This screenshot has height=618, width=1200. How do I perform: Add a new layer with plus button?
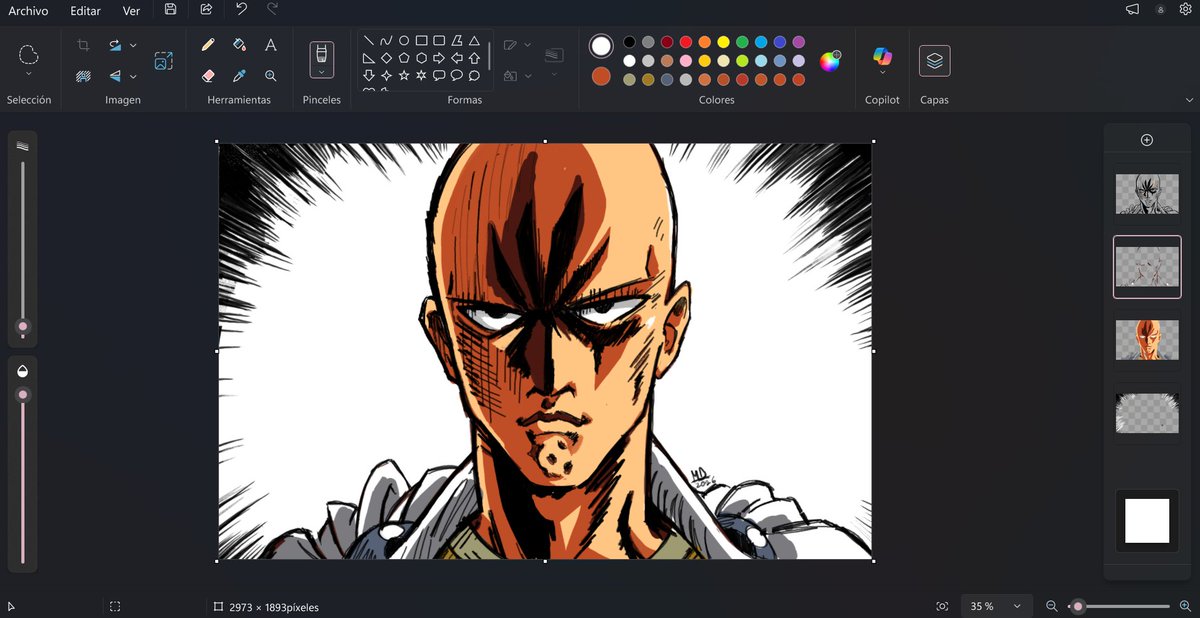coord(1147,140)
